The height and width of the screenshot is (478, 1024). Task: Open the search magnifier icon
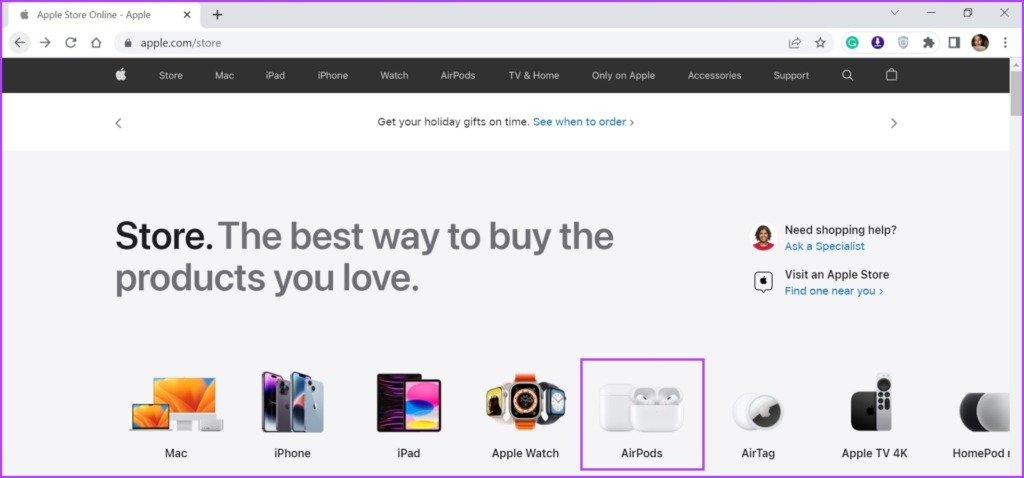pyautogui.click(x=848, y=75)
